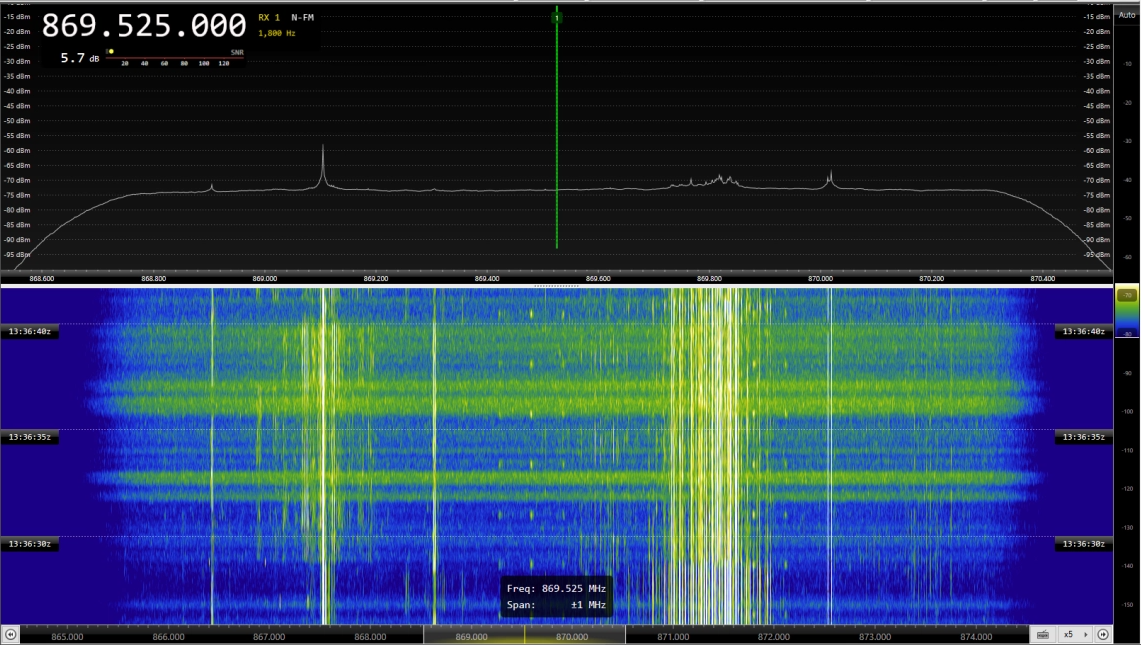Click 865.000 on the bottom frequency bar
Image resolution: width=1141 pixels, height=645 pixels.
[67, 636]
